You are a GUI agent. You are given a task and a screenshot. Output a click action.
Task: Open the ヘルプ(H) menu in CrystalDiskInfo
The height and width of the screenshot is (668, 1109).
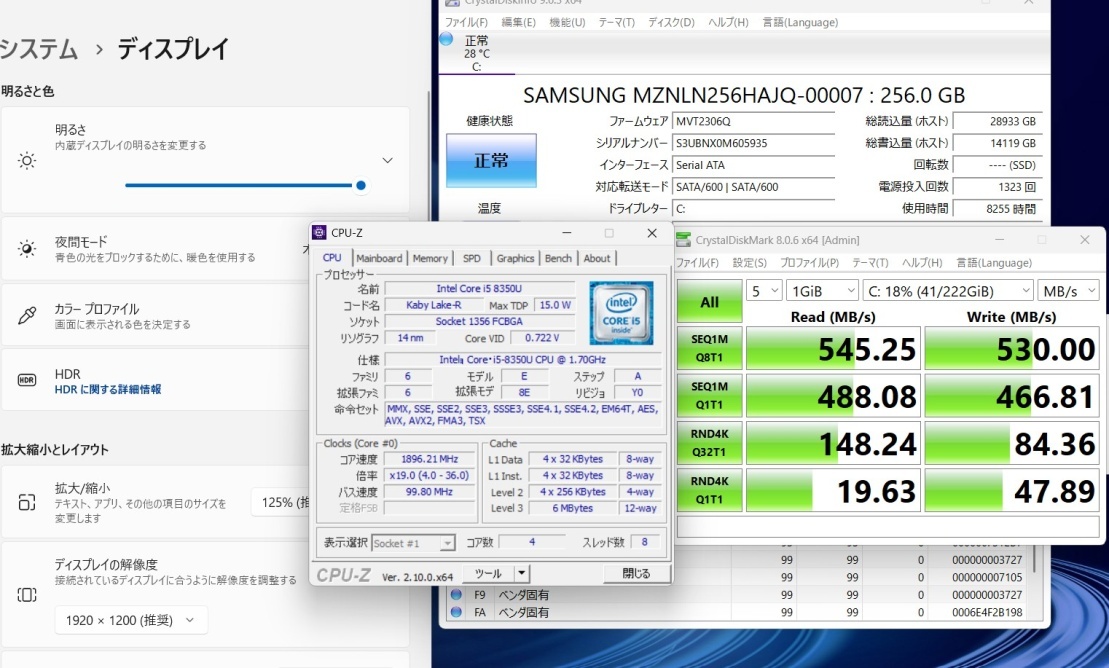click(728, 23)
